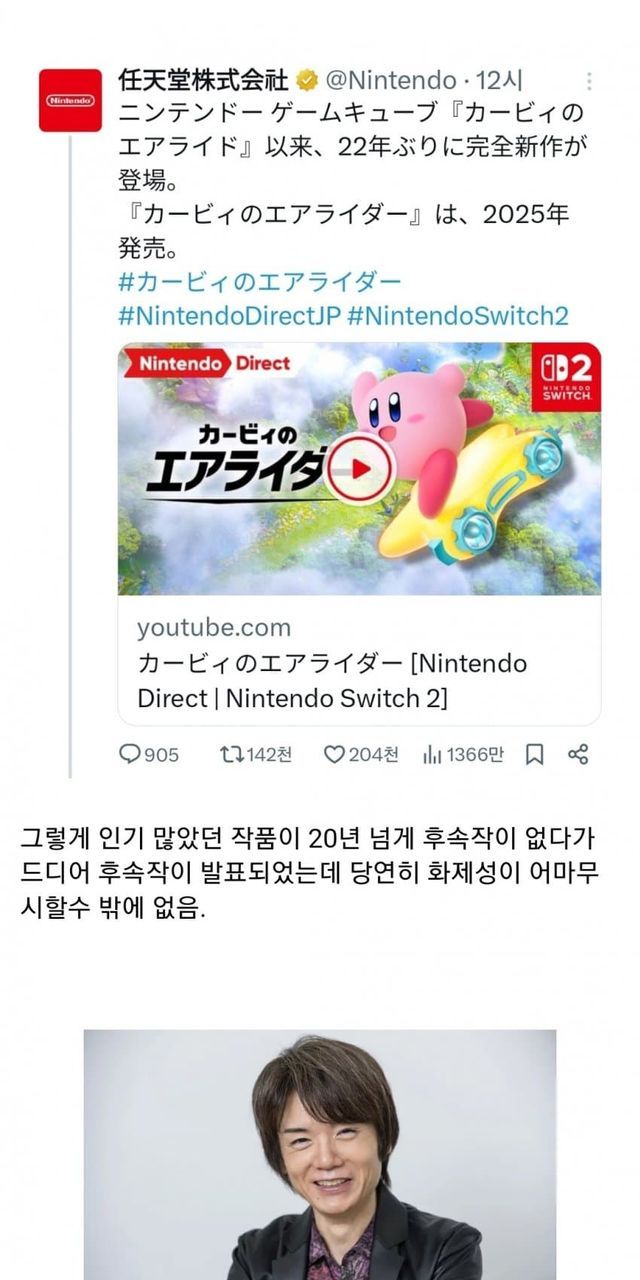640x1280 pixels.
Task: Open the 任天堂株式会社 account name
Action: [204, 80]
